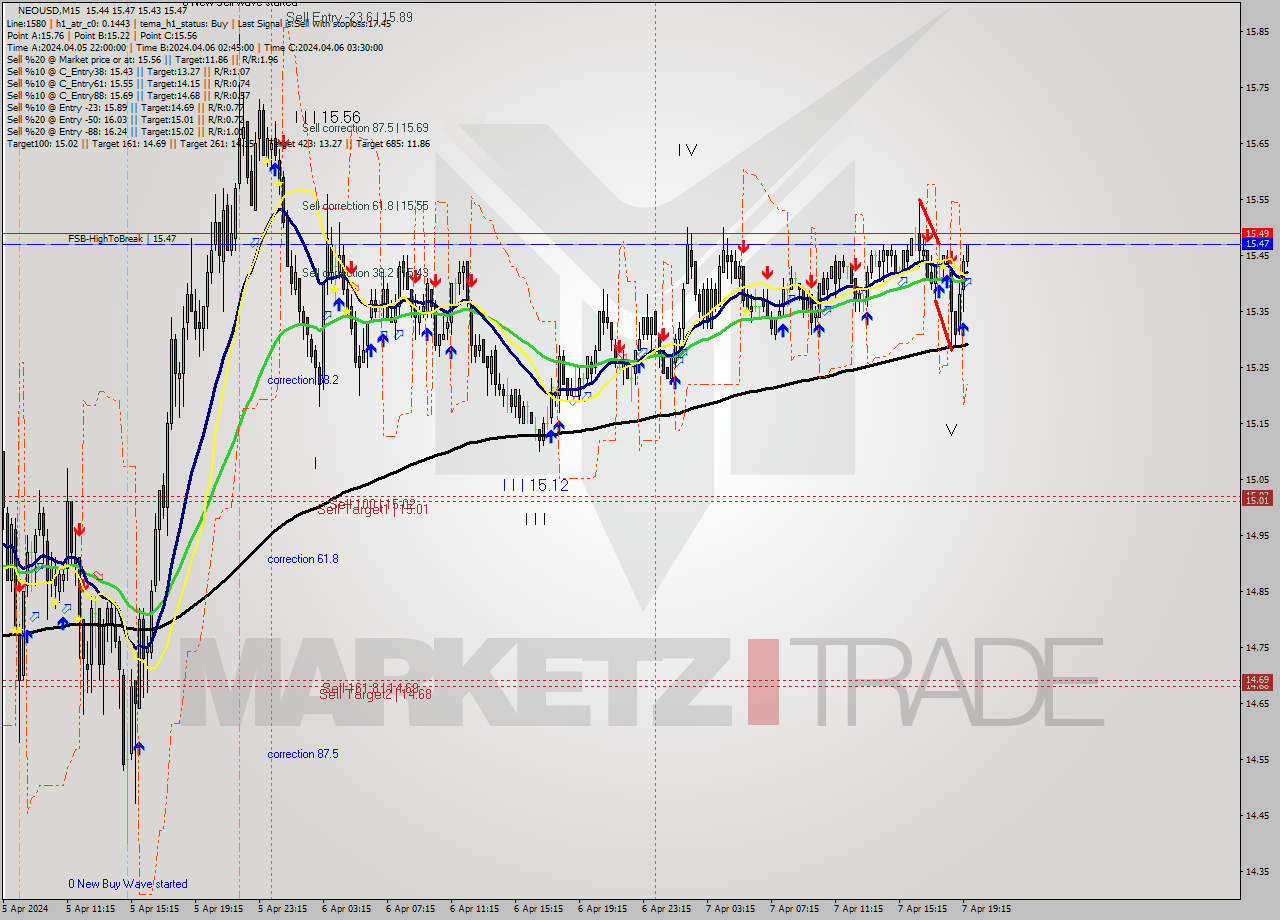Select the FSB-HighToBreak 15.47 label
This screenshot has height=920, width=1280.
122,239
